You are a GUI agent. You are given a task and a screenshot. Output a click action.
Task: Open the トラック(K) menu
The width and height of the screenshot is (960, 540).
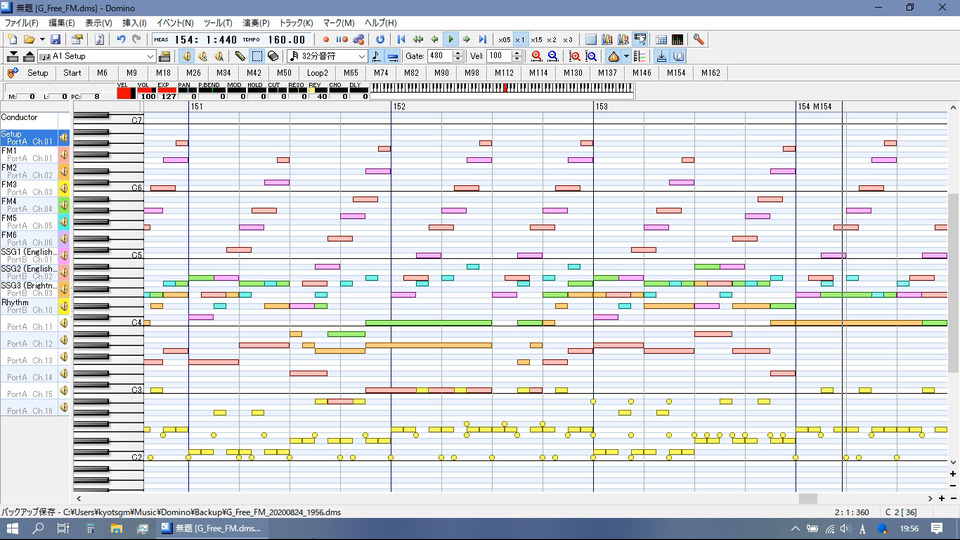tap(296, 23)
